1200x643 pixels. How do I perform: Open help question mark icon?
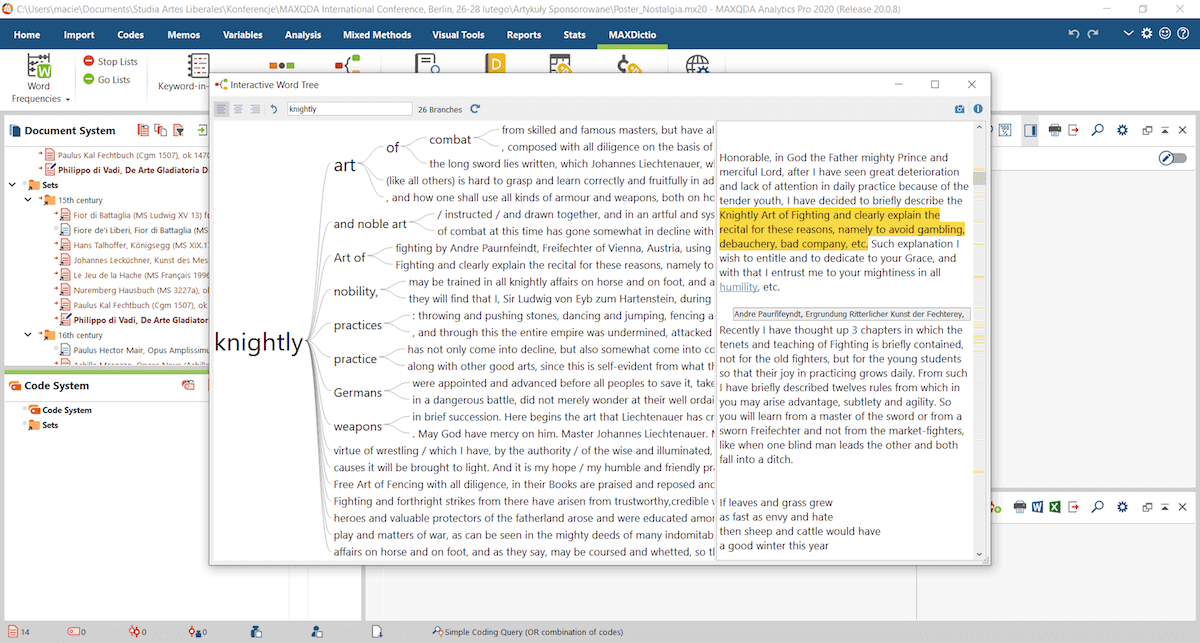click(1185, 34)
